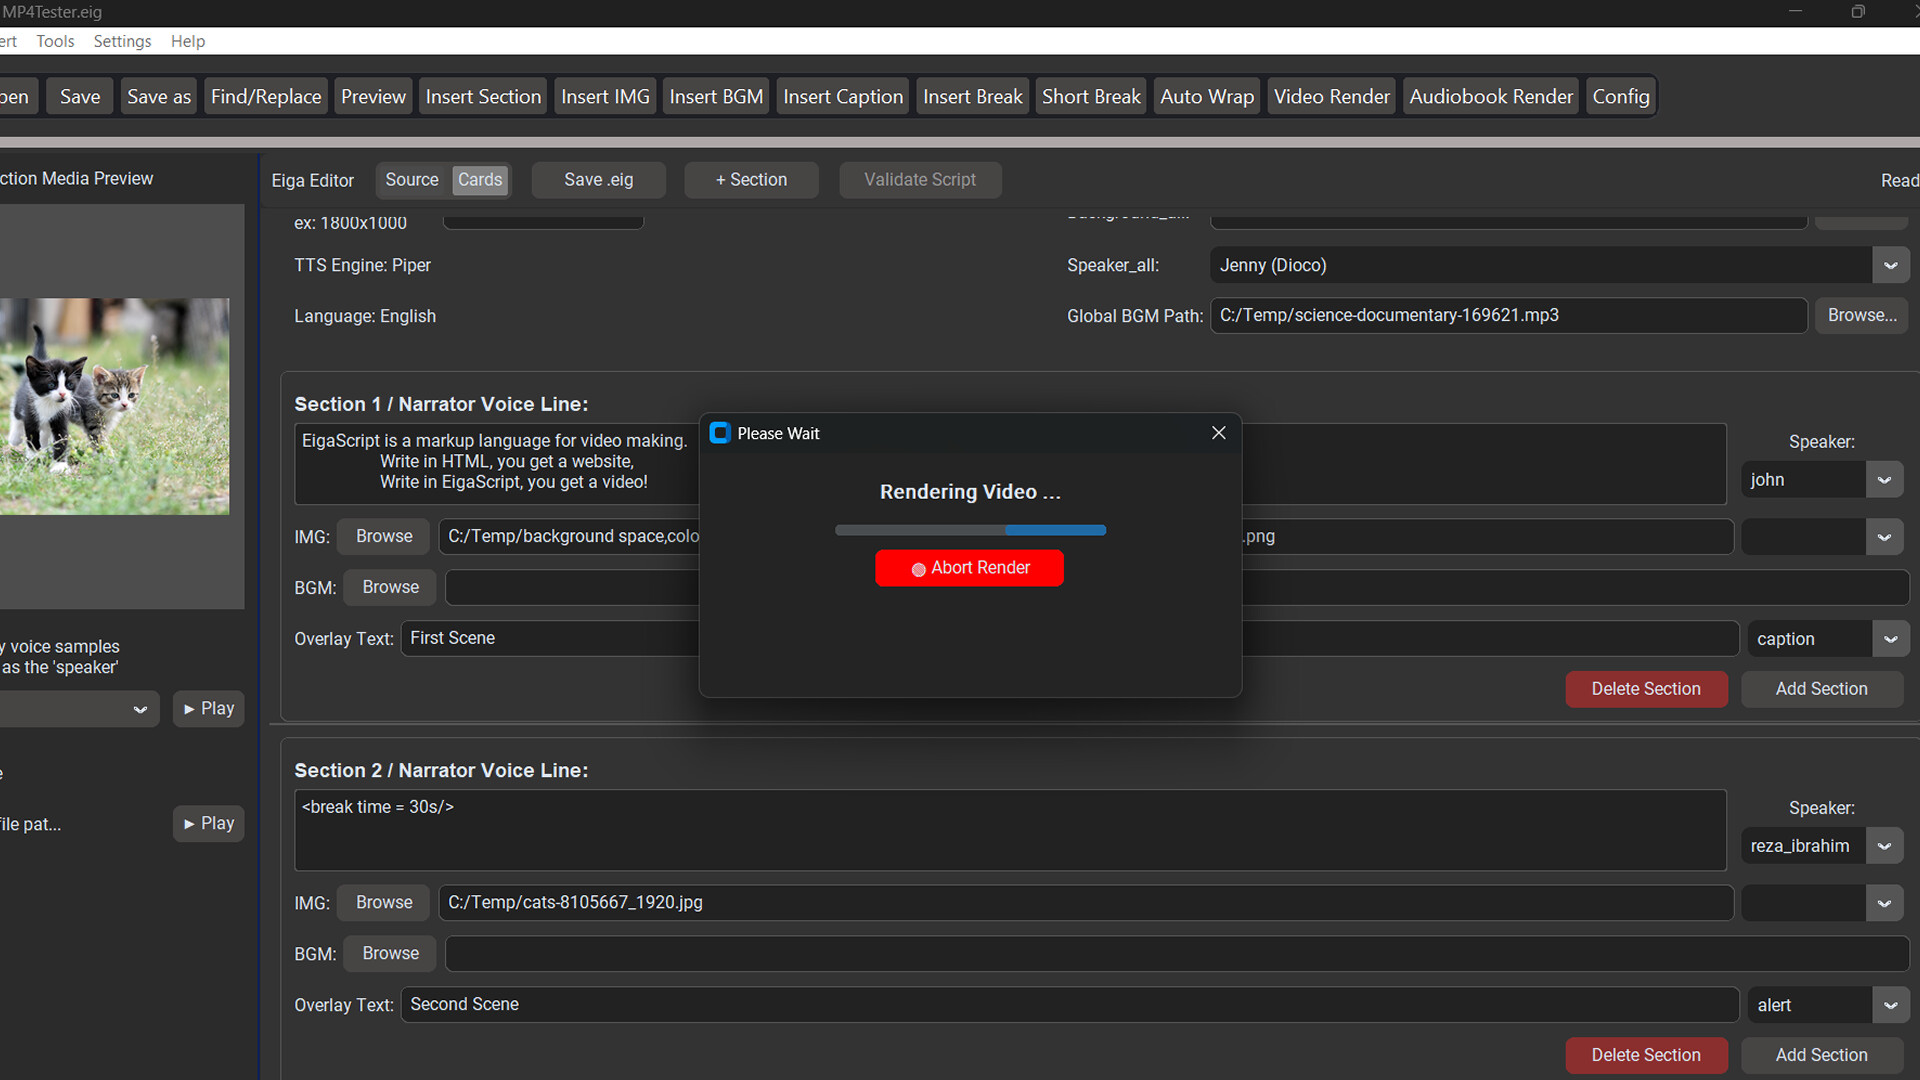Viewport: 1920px width, 1080px height.
Task: Open the reza_ibrahim speaker dropdown
Action: click(1884, 845)
